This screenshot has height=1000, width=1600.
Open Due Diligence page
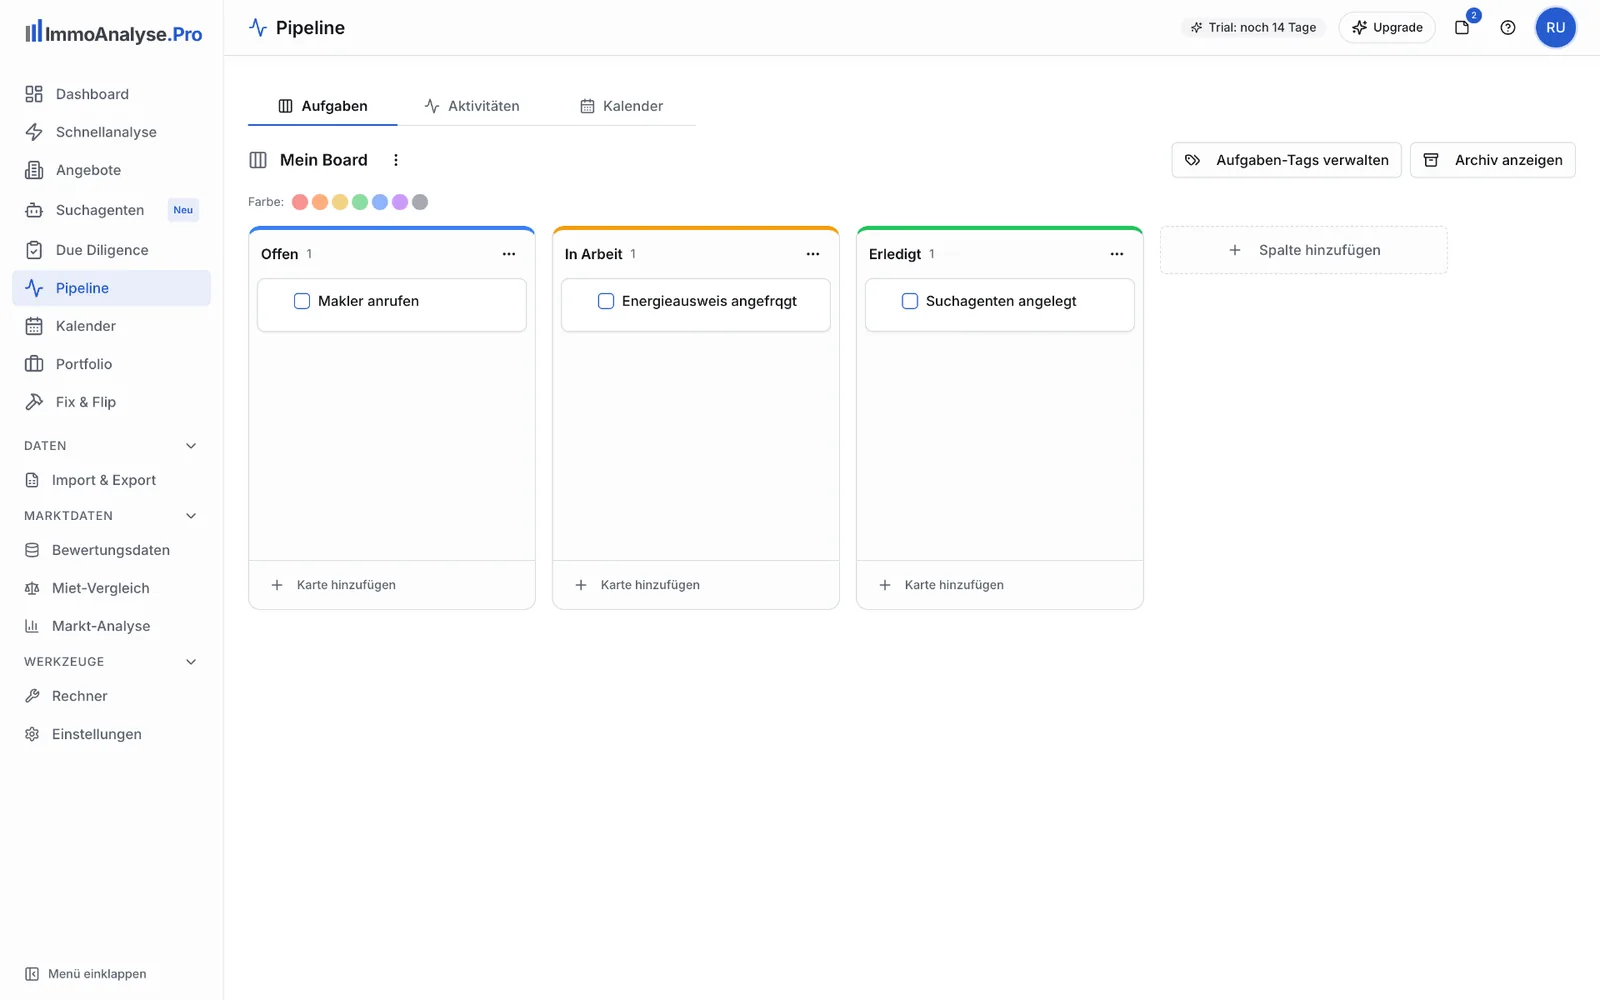click(x=111, y=250)
